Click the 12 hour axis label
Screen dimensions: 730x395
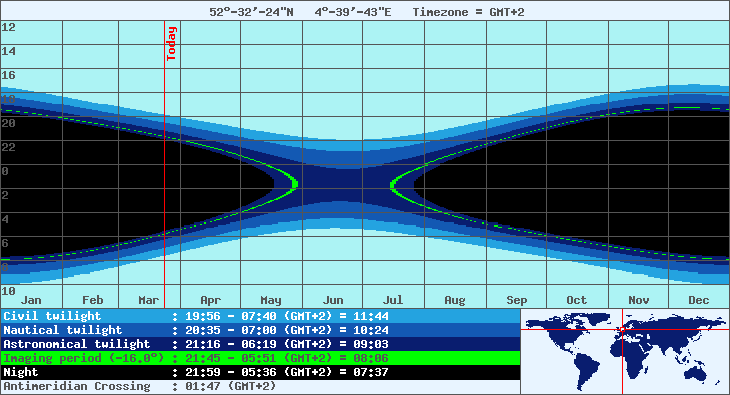8,27
